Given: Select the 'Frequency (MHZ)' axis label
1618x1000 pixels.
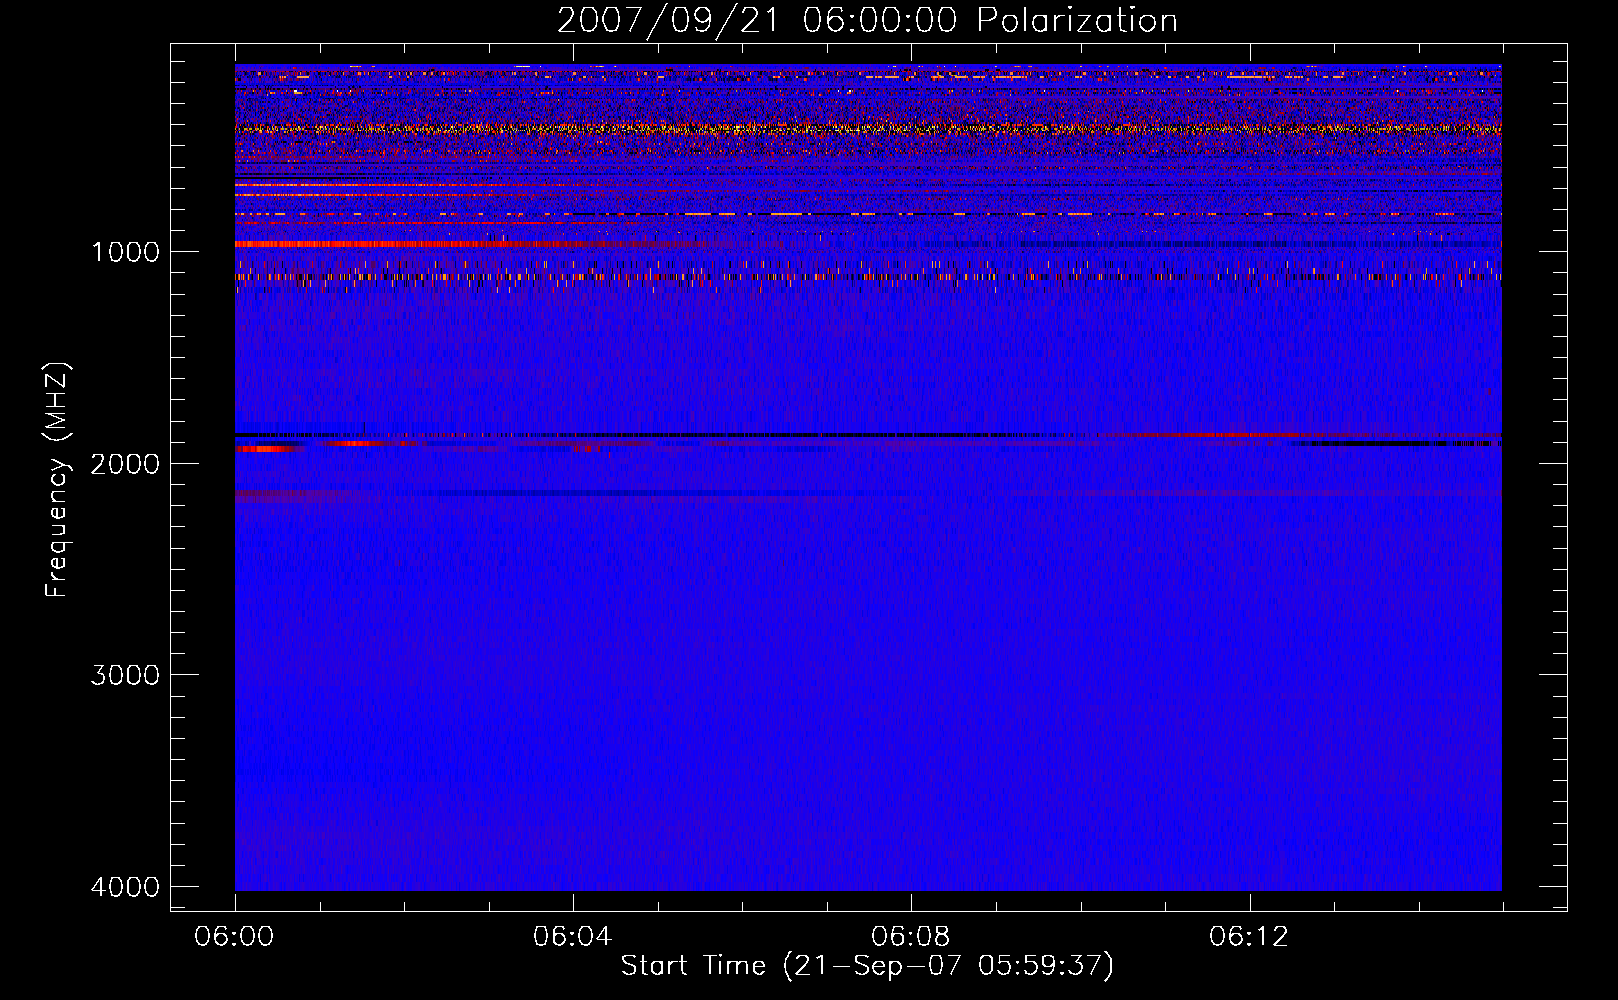Looking at the screenshot, I should (58, 479).
